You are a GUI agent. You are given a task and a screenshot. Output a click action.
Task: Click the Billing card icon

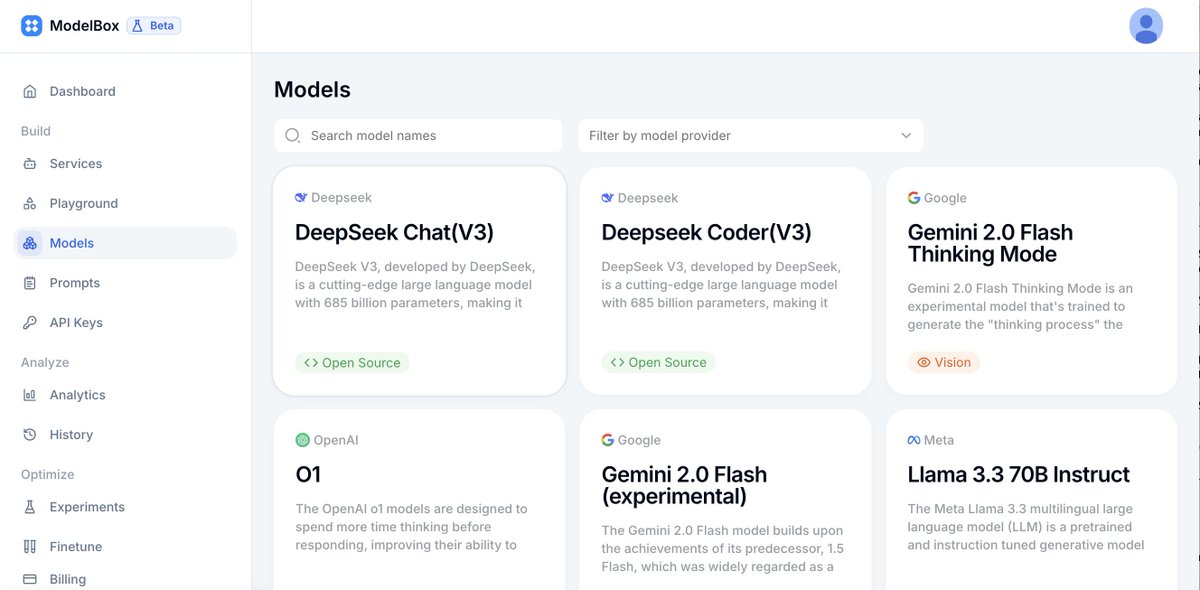click(x=30, y=579)
